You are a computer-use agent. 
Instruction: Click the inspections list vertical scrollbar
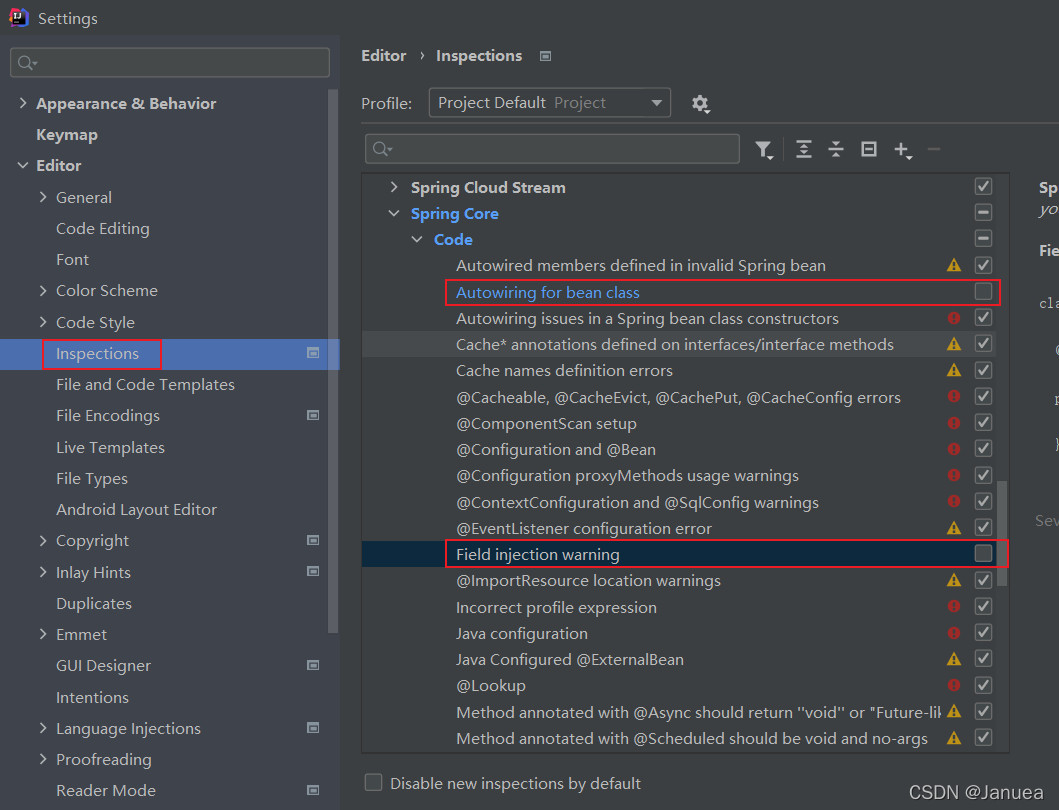[x=1002, y=533]
